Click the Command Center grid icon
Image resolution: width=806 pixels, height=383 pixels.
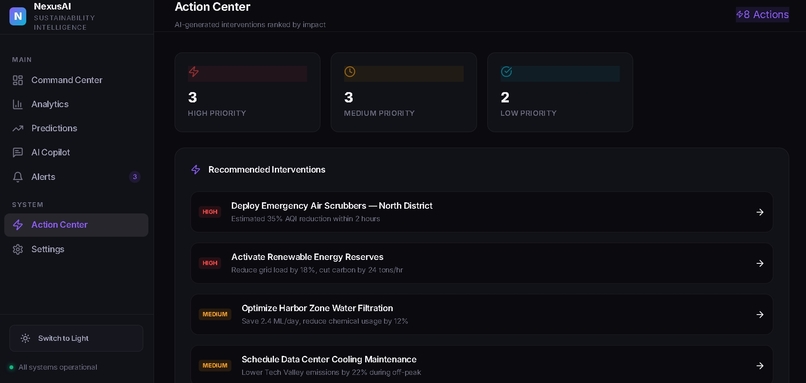18,80
